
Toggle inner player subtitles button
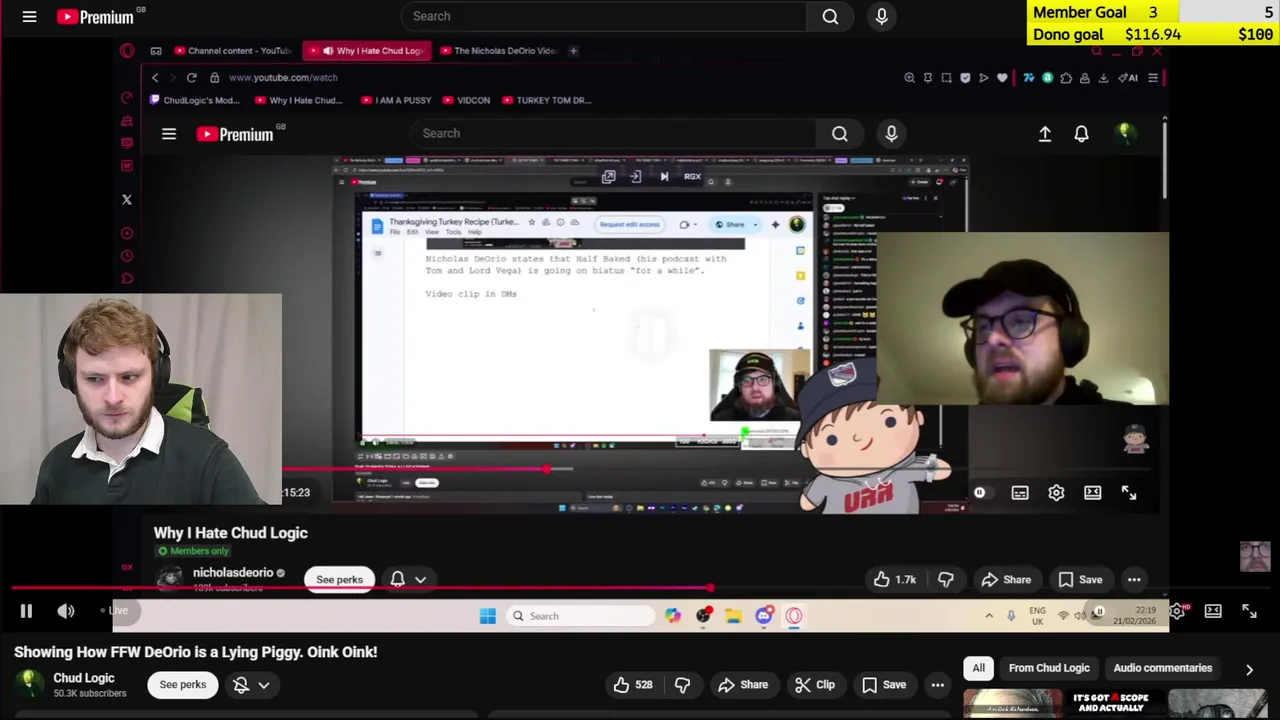(x=1020, y=493)
